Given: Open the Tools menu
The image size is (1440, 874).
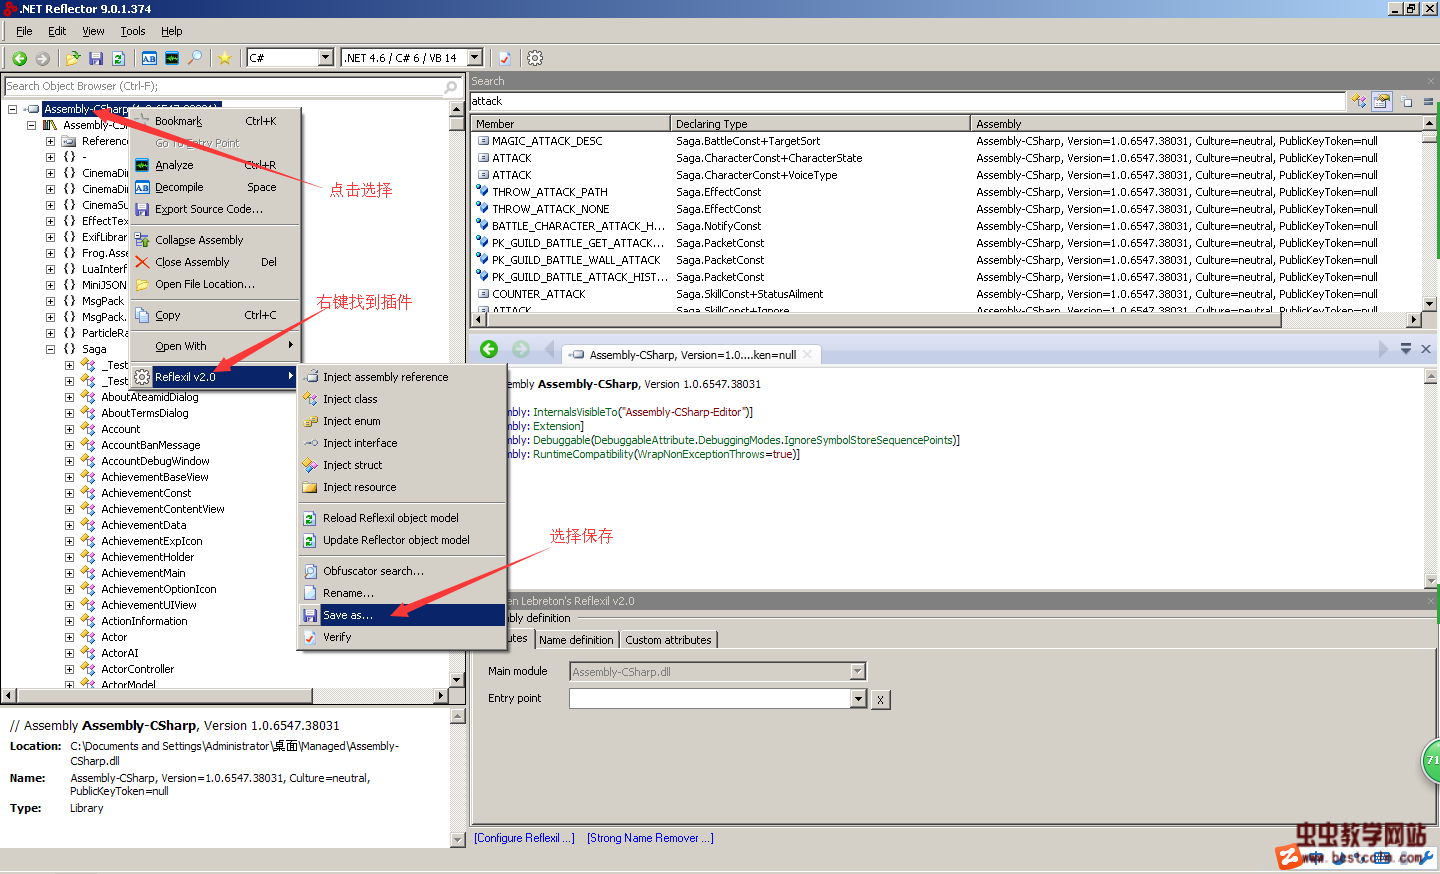Looking at the screenshot, I should (x=133, y=31).
